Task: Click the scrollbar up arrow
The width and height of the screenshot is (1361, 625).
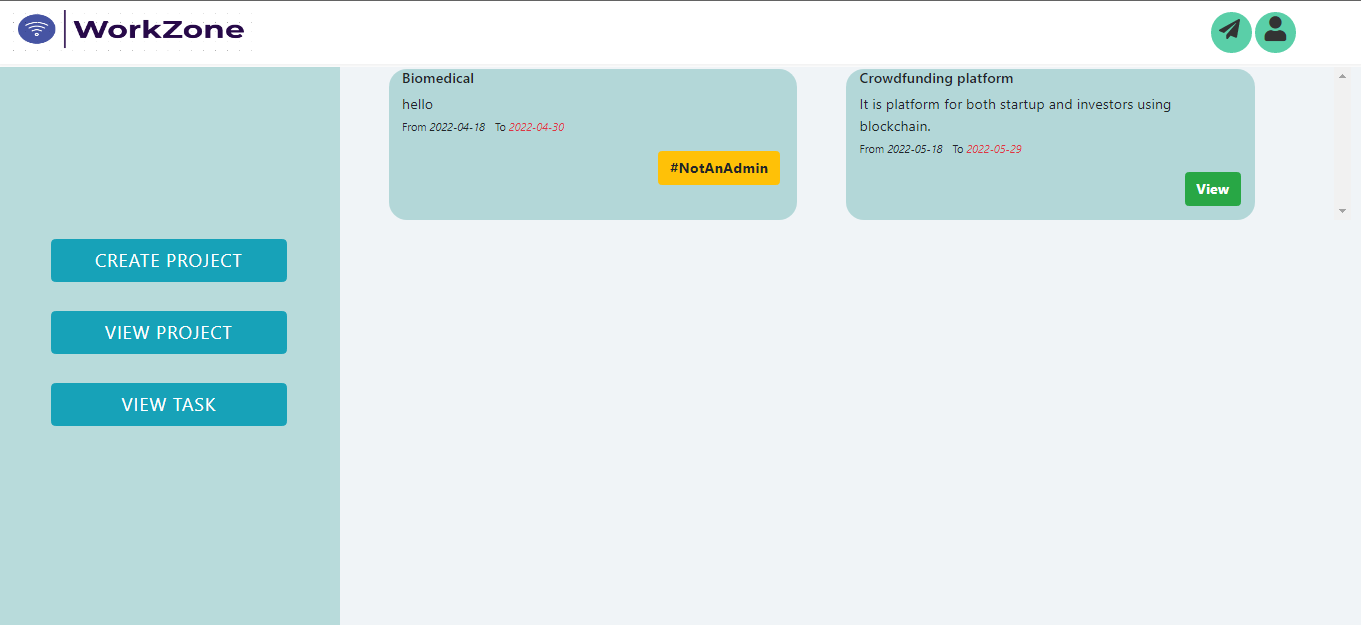Action: point(1344,75)
